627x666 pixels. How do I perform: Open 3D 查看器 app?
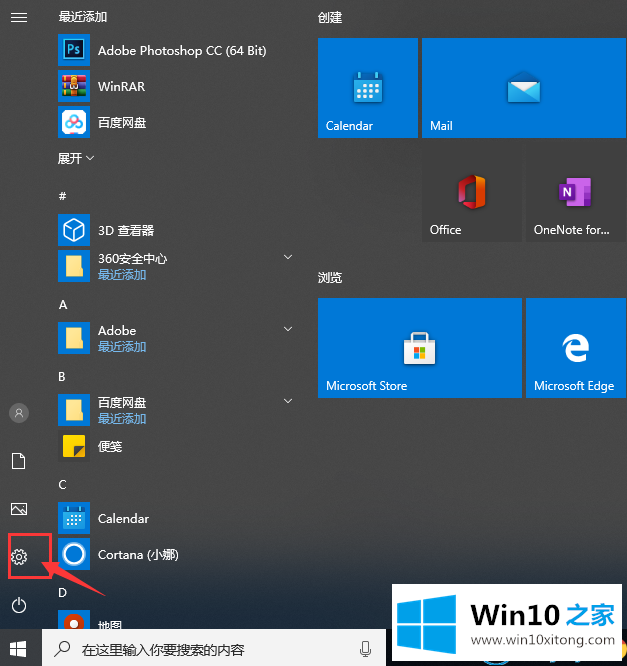coord(125,230)
